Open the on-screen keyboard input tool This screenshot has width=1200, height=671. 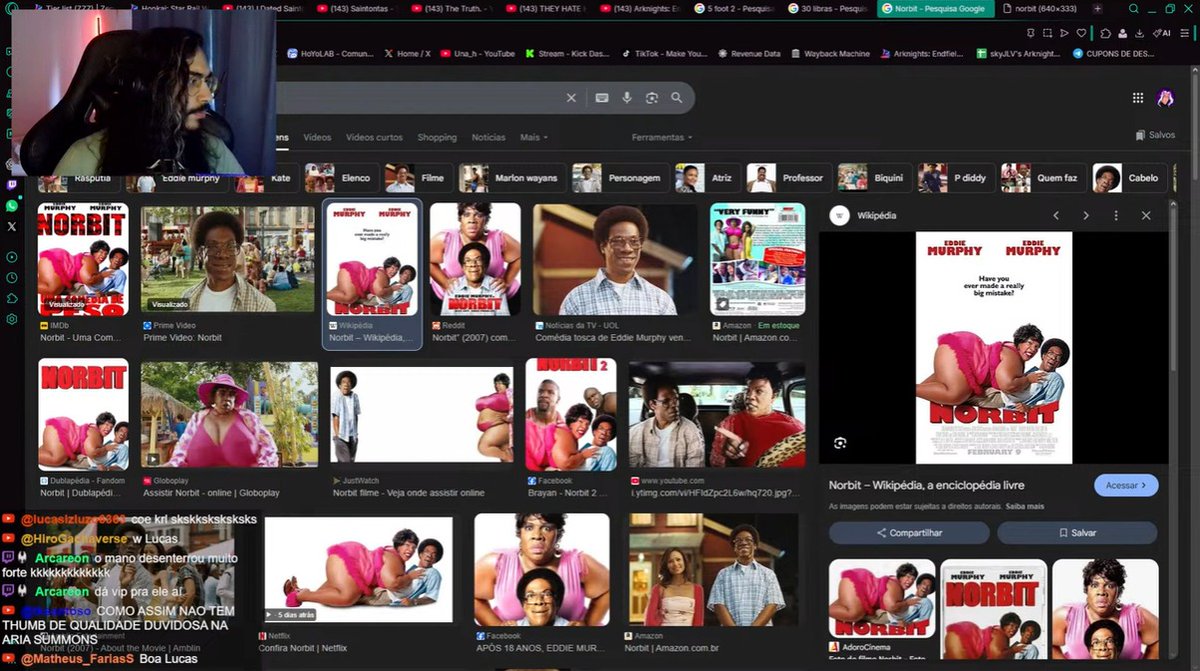(x=602, y=98)
